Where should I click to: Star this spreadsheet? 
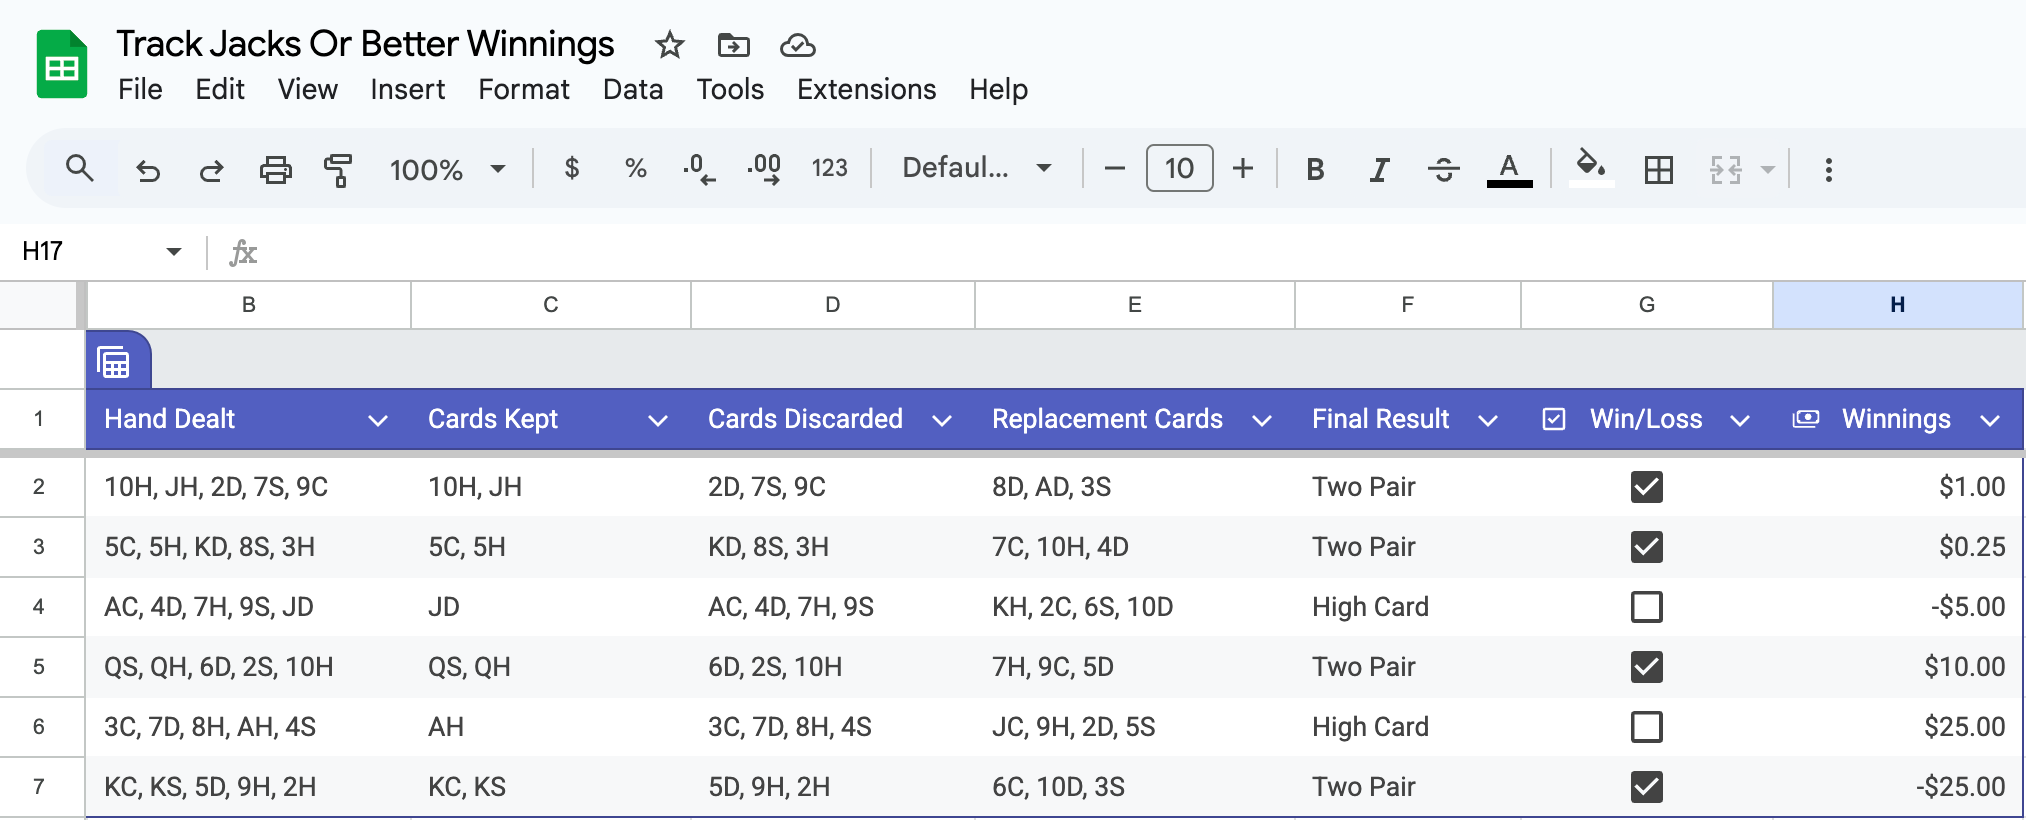coord(669,45)
